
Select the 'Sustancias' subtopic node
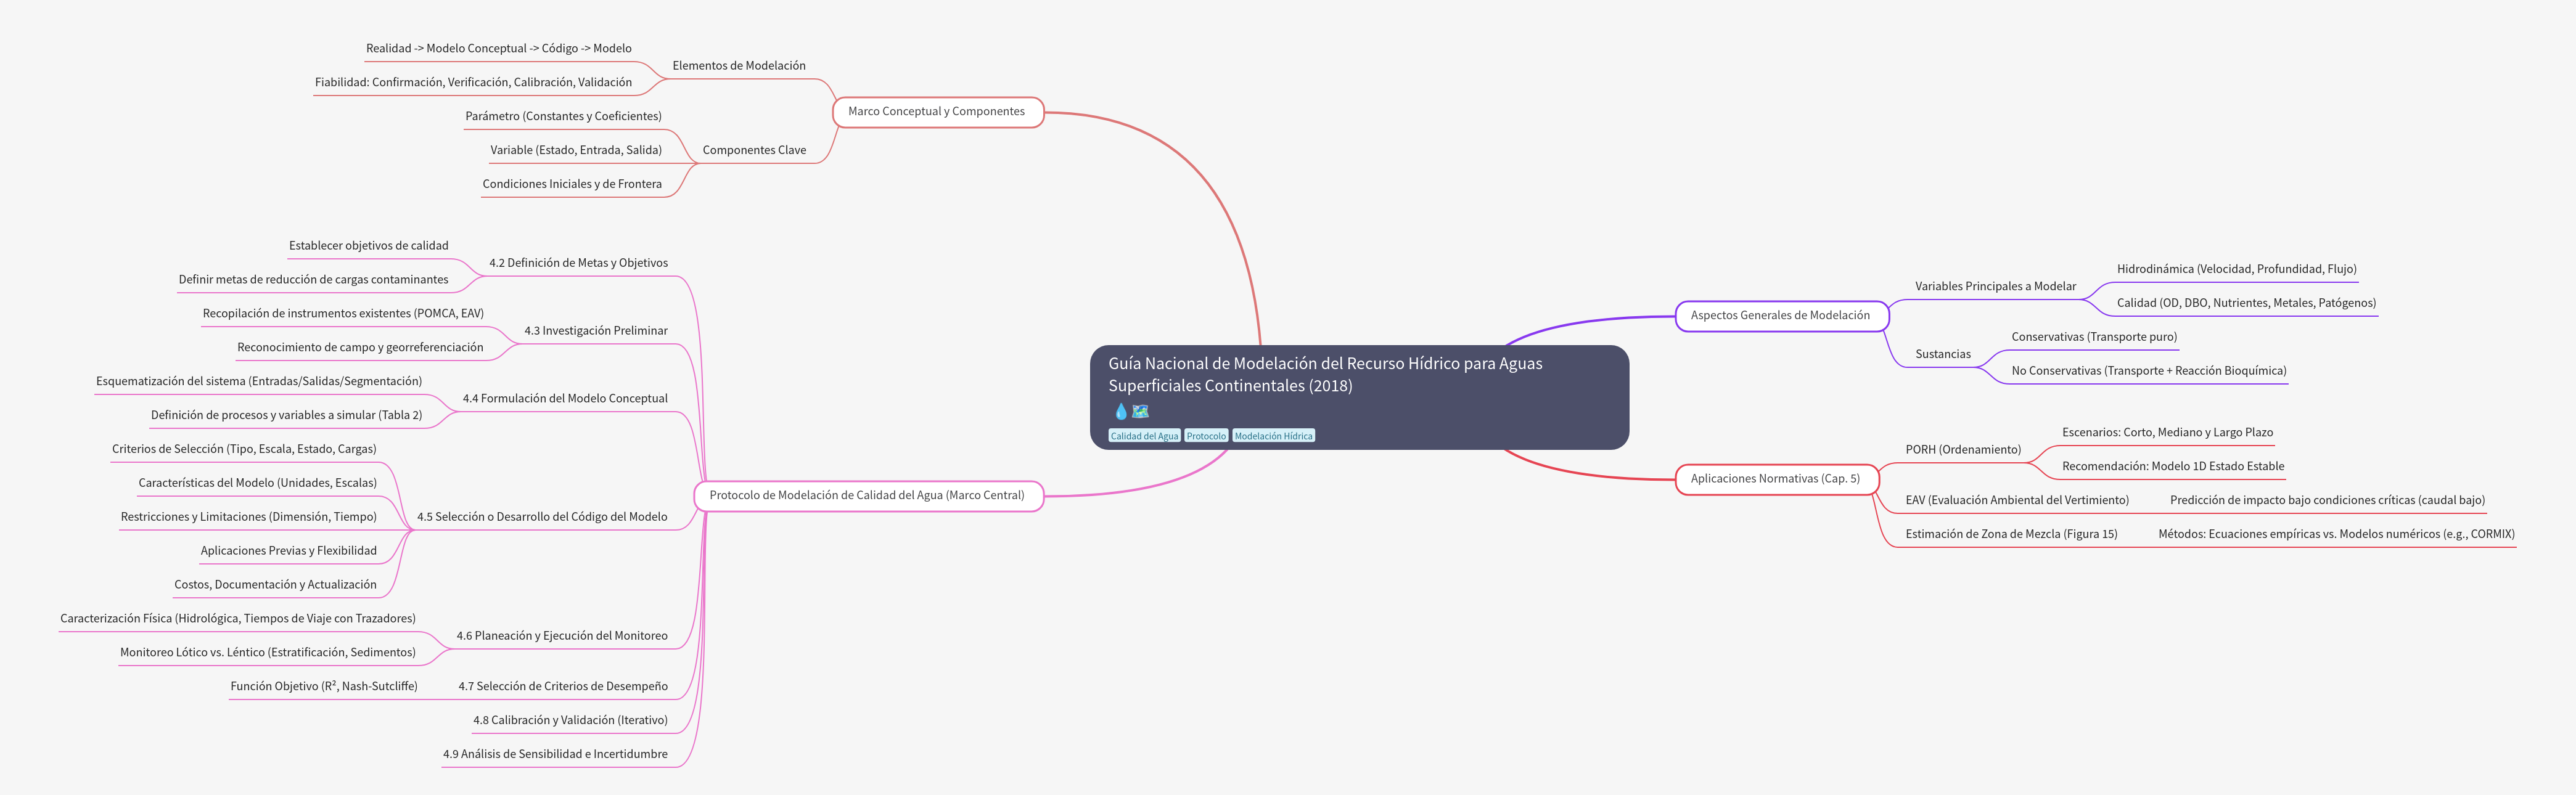(1943, 354)
